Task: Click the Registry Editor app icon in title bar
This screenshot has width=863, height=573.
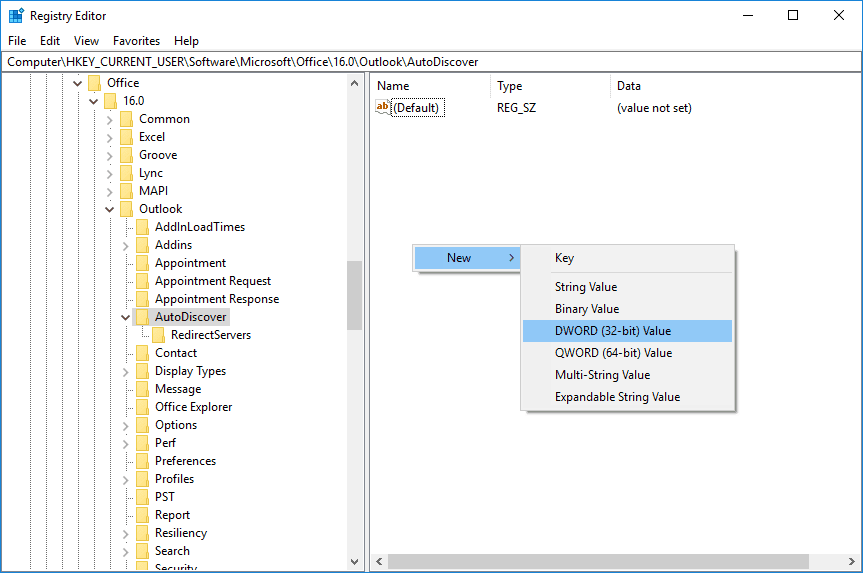Action: tap(16, 16)
